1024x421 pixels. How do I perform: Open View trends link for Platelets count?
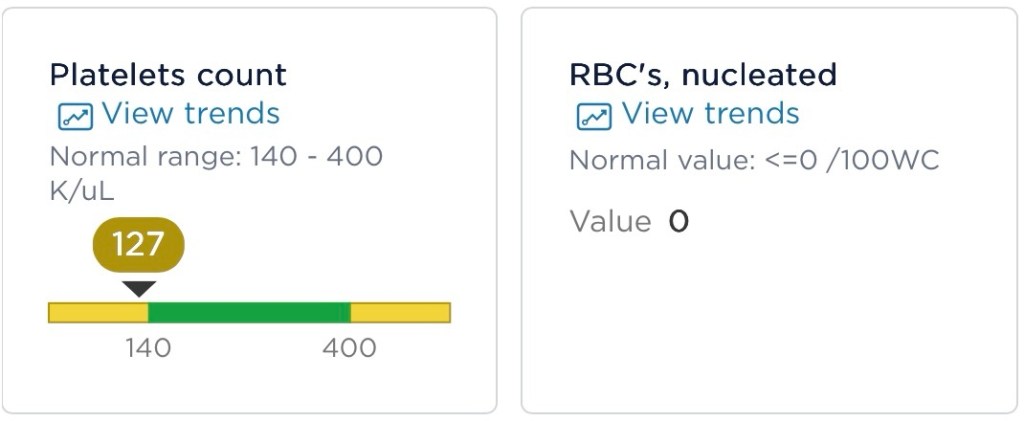pos(190,114)
